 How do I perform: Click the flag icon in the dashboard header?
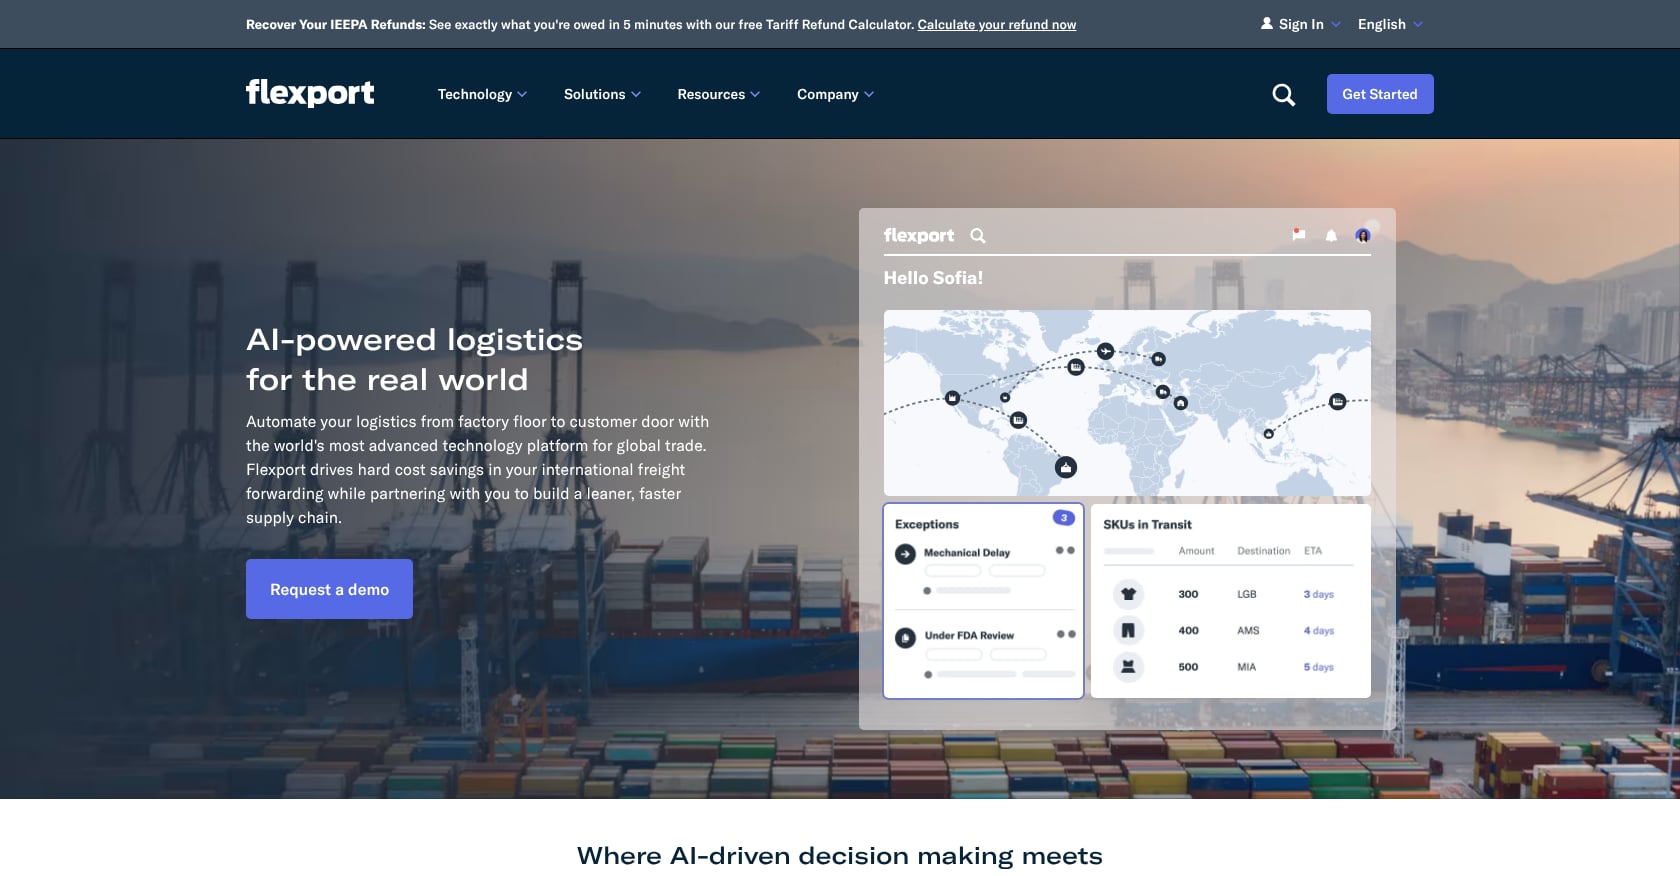click(1298, 235)
